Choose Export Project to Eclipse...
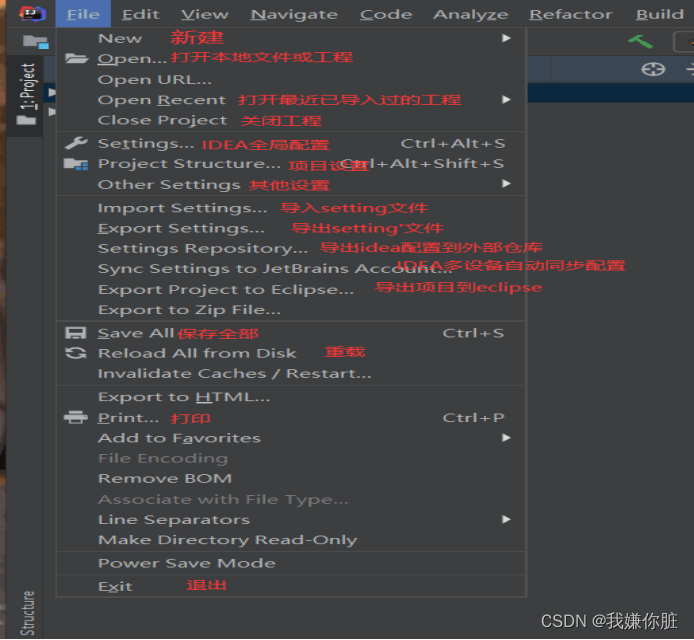 click(291, 289)
